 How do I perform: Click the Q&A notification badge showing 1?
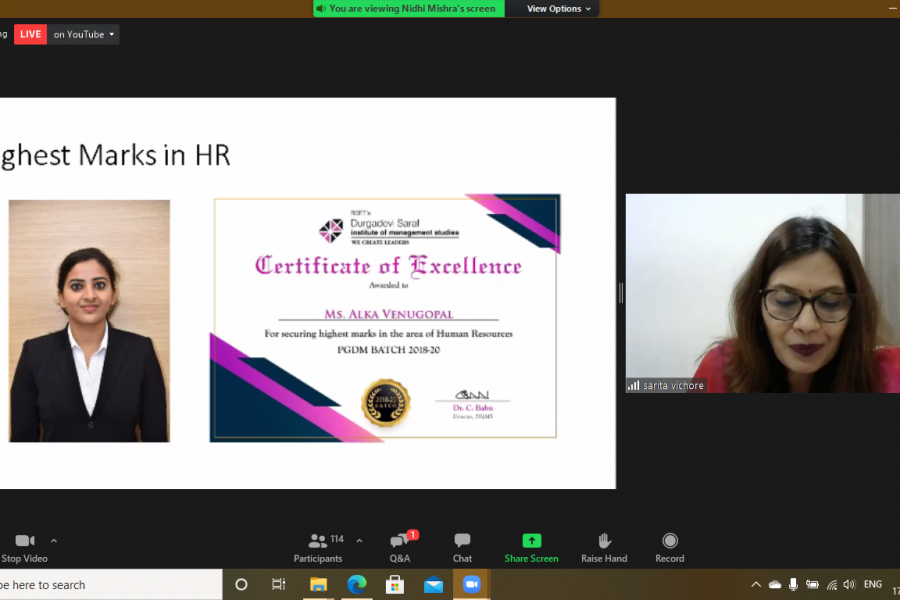413,535
